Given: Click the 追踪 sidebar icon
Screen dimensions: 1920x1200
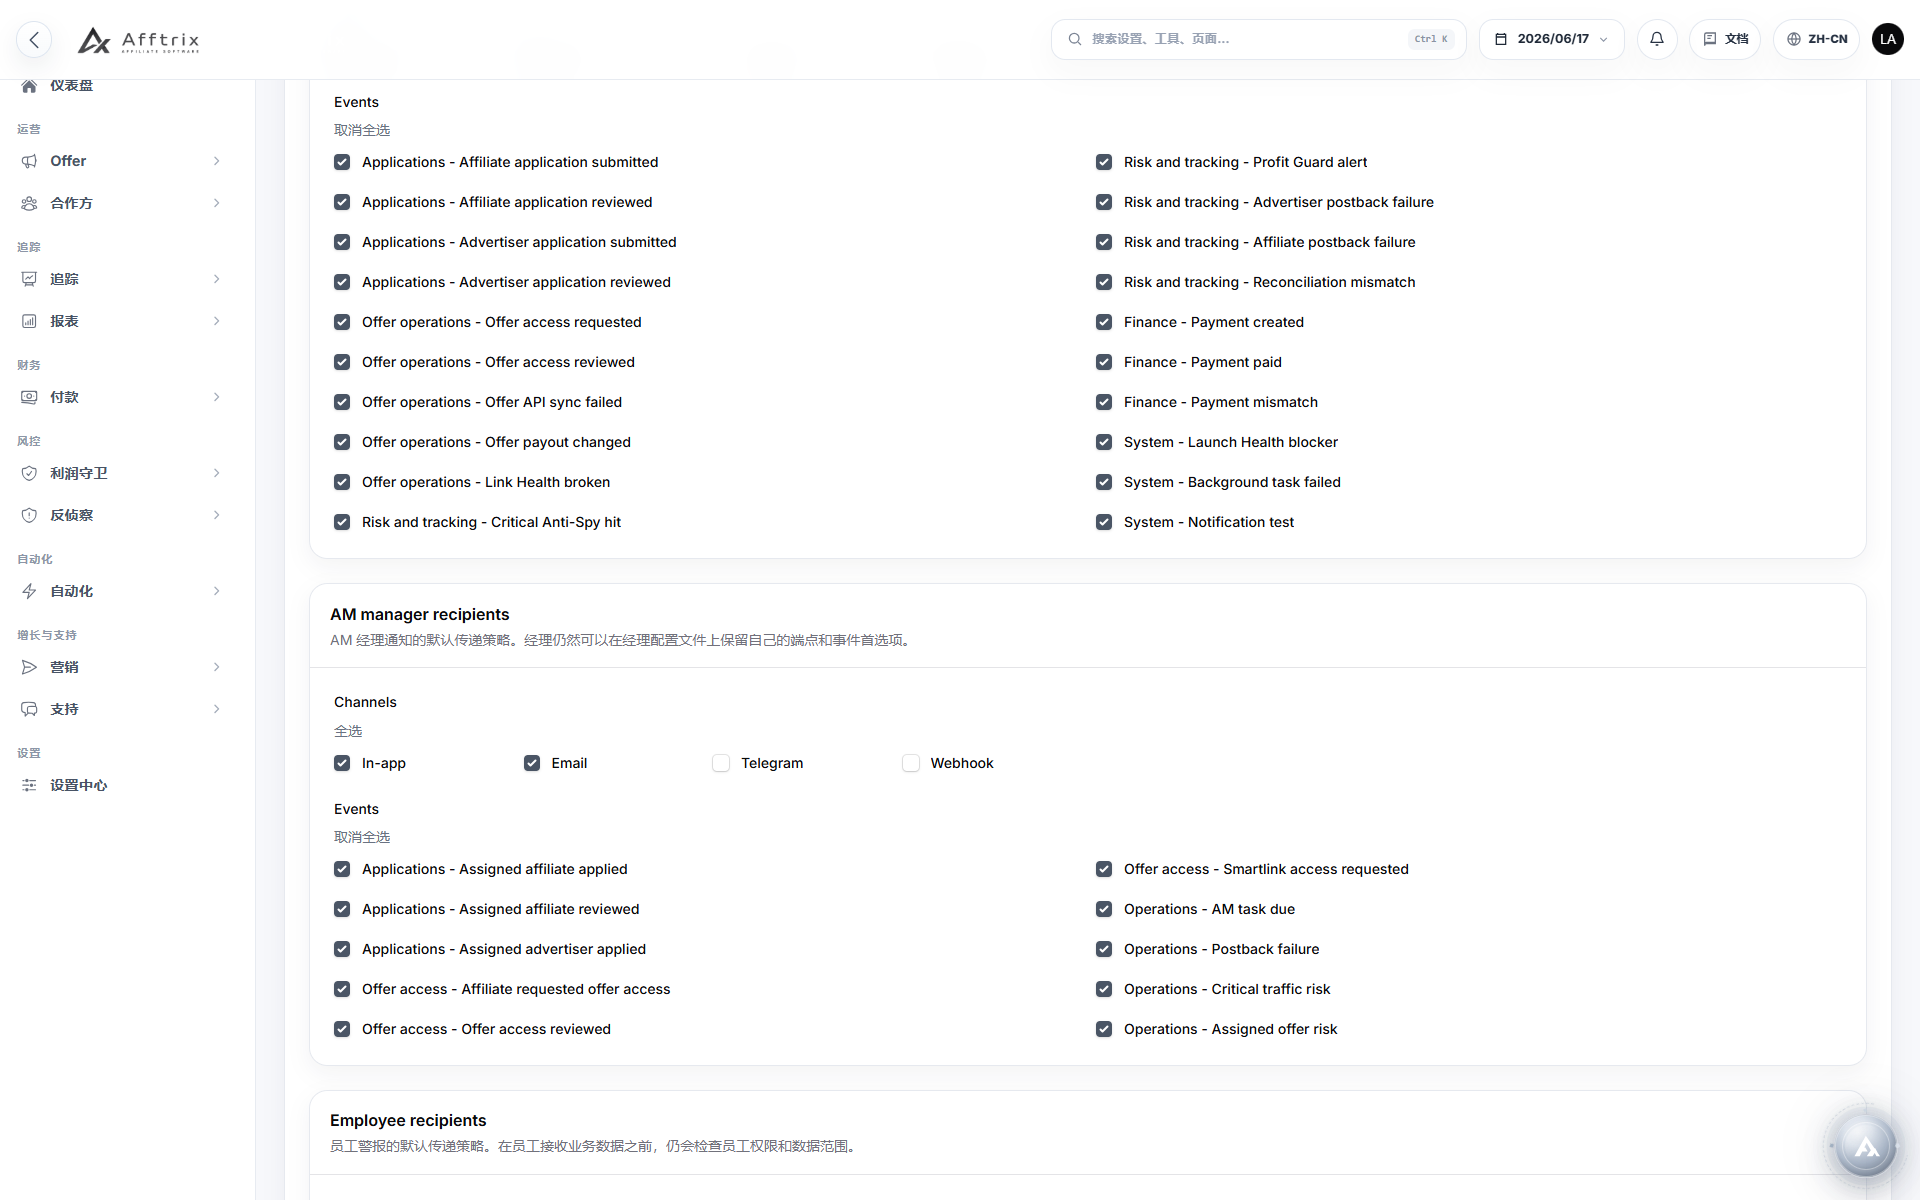Looking at the screenshot, I should 29,279.
